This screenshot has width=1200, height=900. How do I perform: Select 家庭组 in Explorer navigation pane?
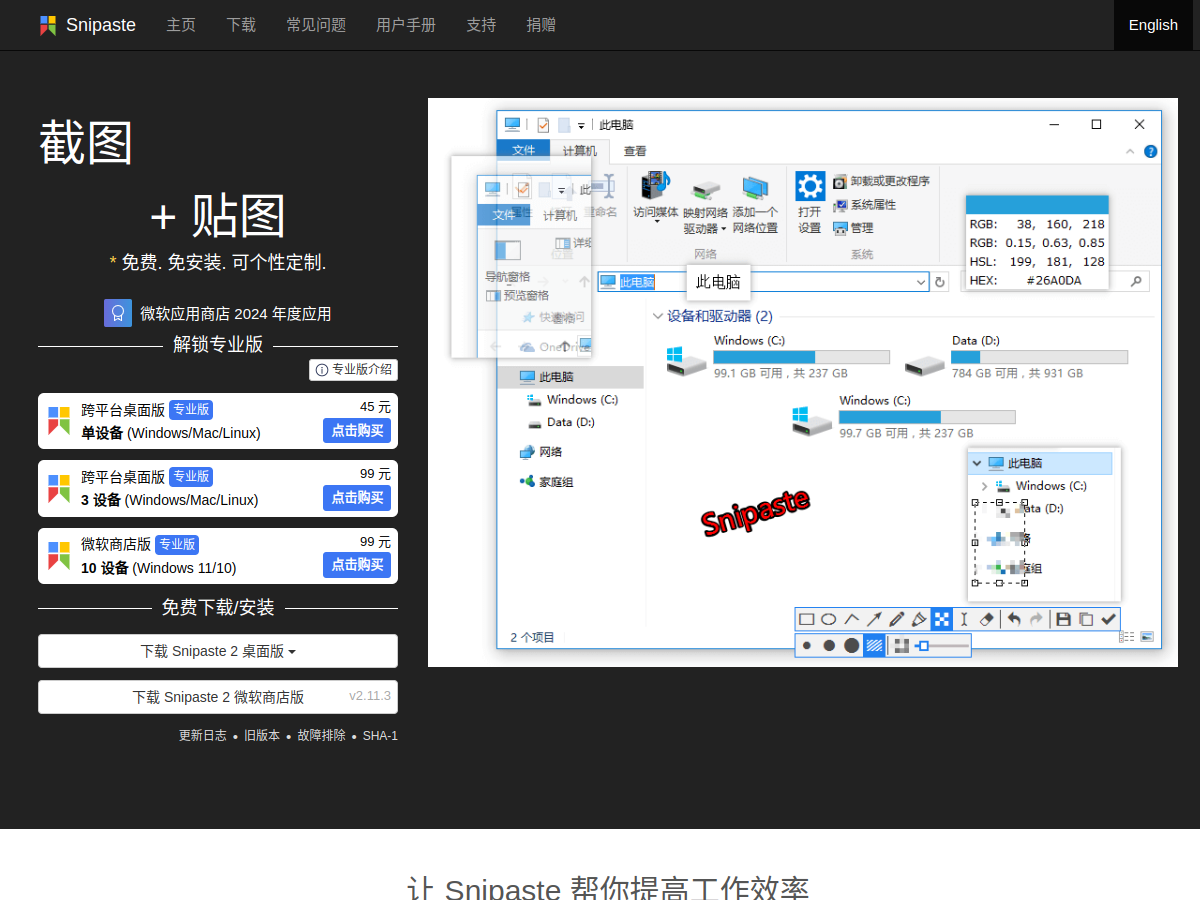click(546, 482)
